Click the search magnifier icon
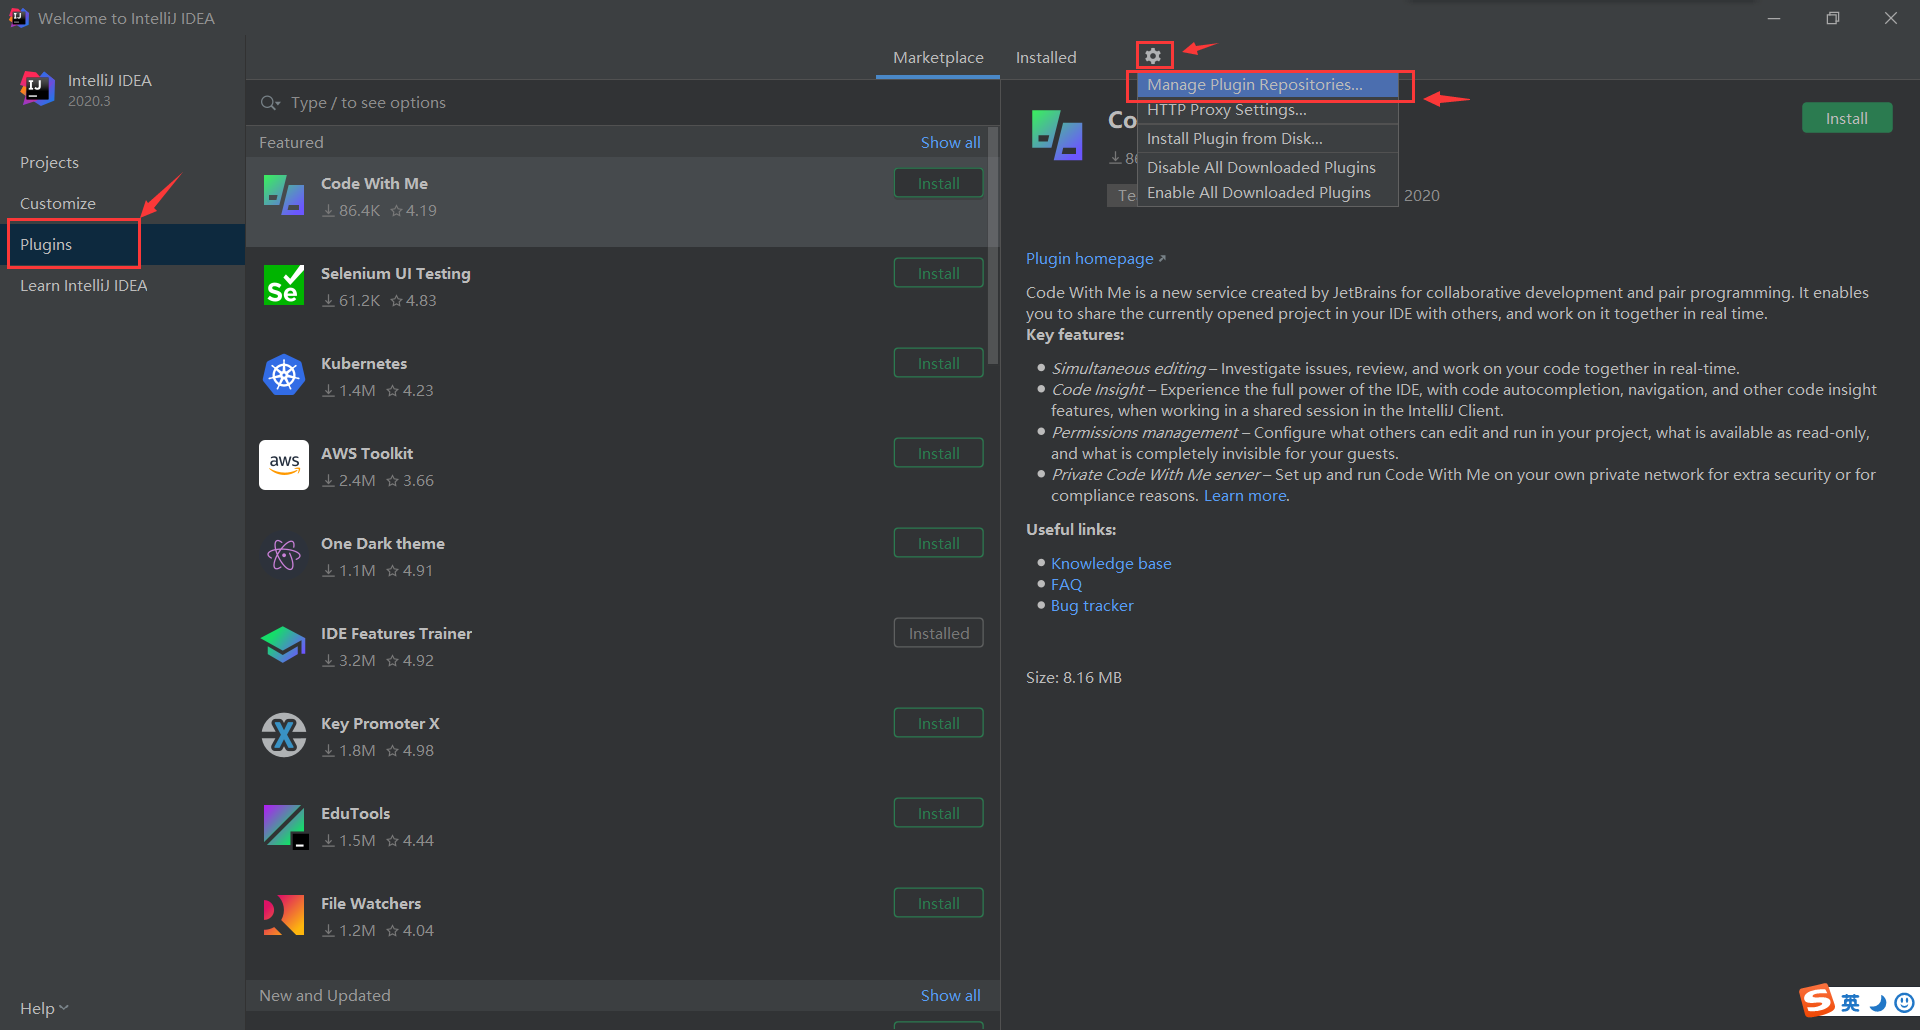 pyautogui.click(x=270, y=103)
